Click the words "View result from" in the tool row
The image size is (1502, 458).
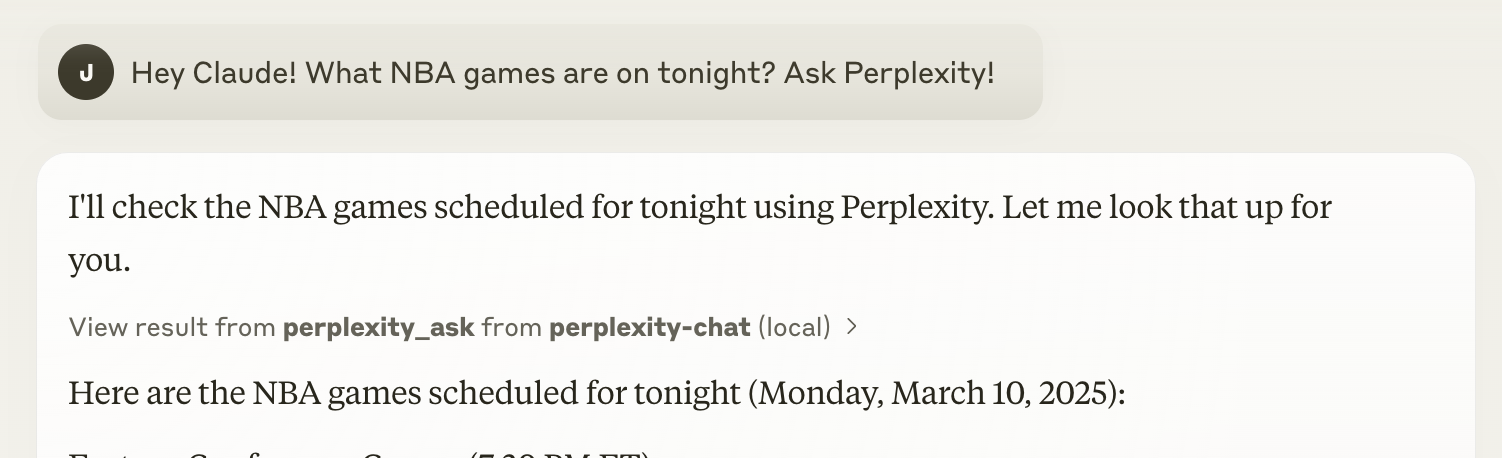pyautogui.click(x=172, y=327)
